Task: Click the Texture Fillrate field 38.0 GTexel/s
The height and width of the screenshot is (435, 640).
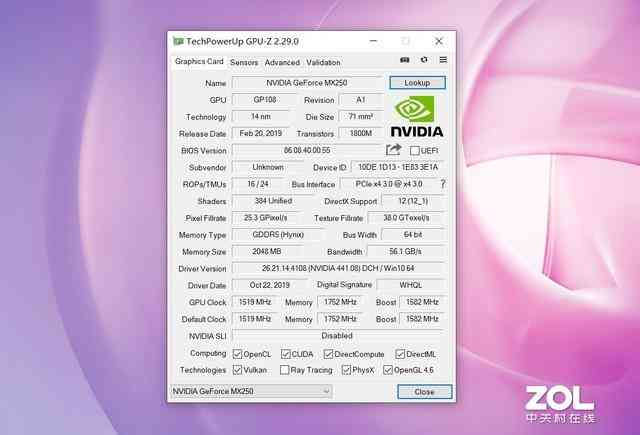Action: tap(407, 218)
